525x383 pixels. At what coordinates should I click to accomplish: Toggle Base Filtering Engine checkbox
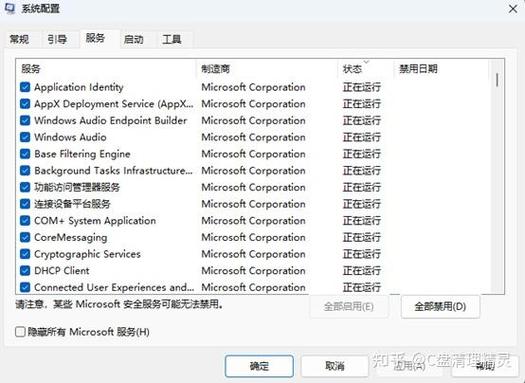pos(25,154)
